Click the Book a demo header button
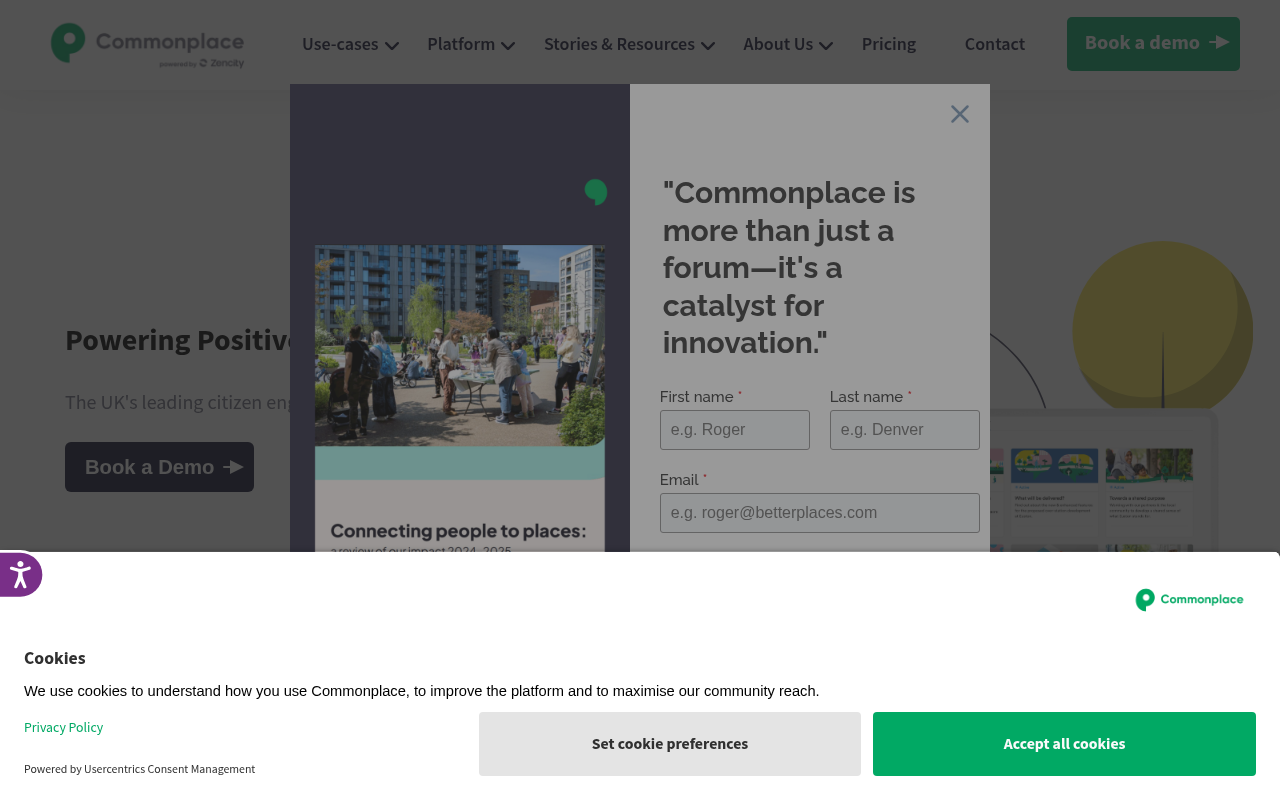 1153,44
